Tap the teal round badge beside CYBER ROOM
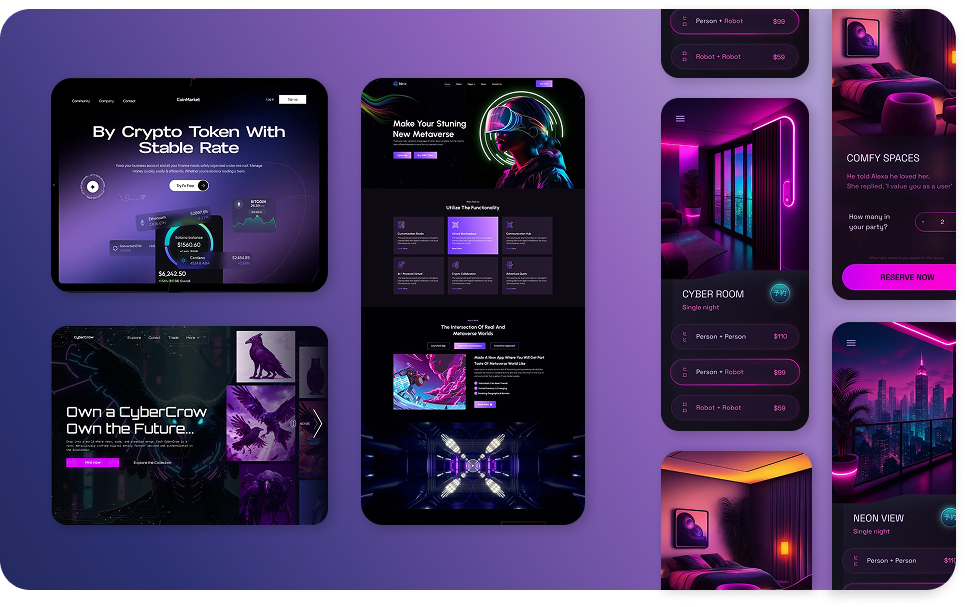Viewport: 965px width, 607px height. 781,293
